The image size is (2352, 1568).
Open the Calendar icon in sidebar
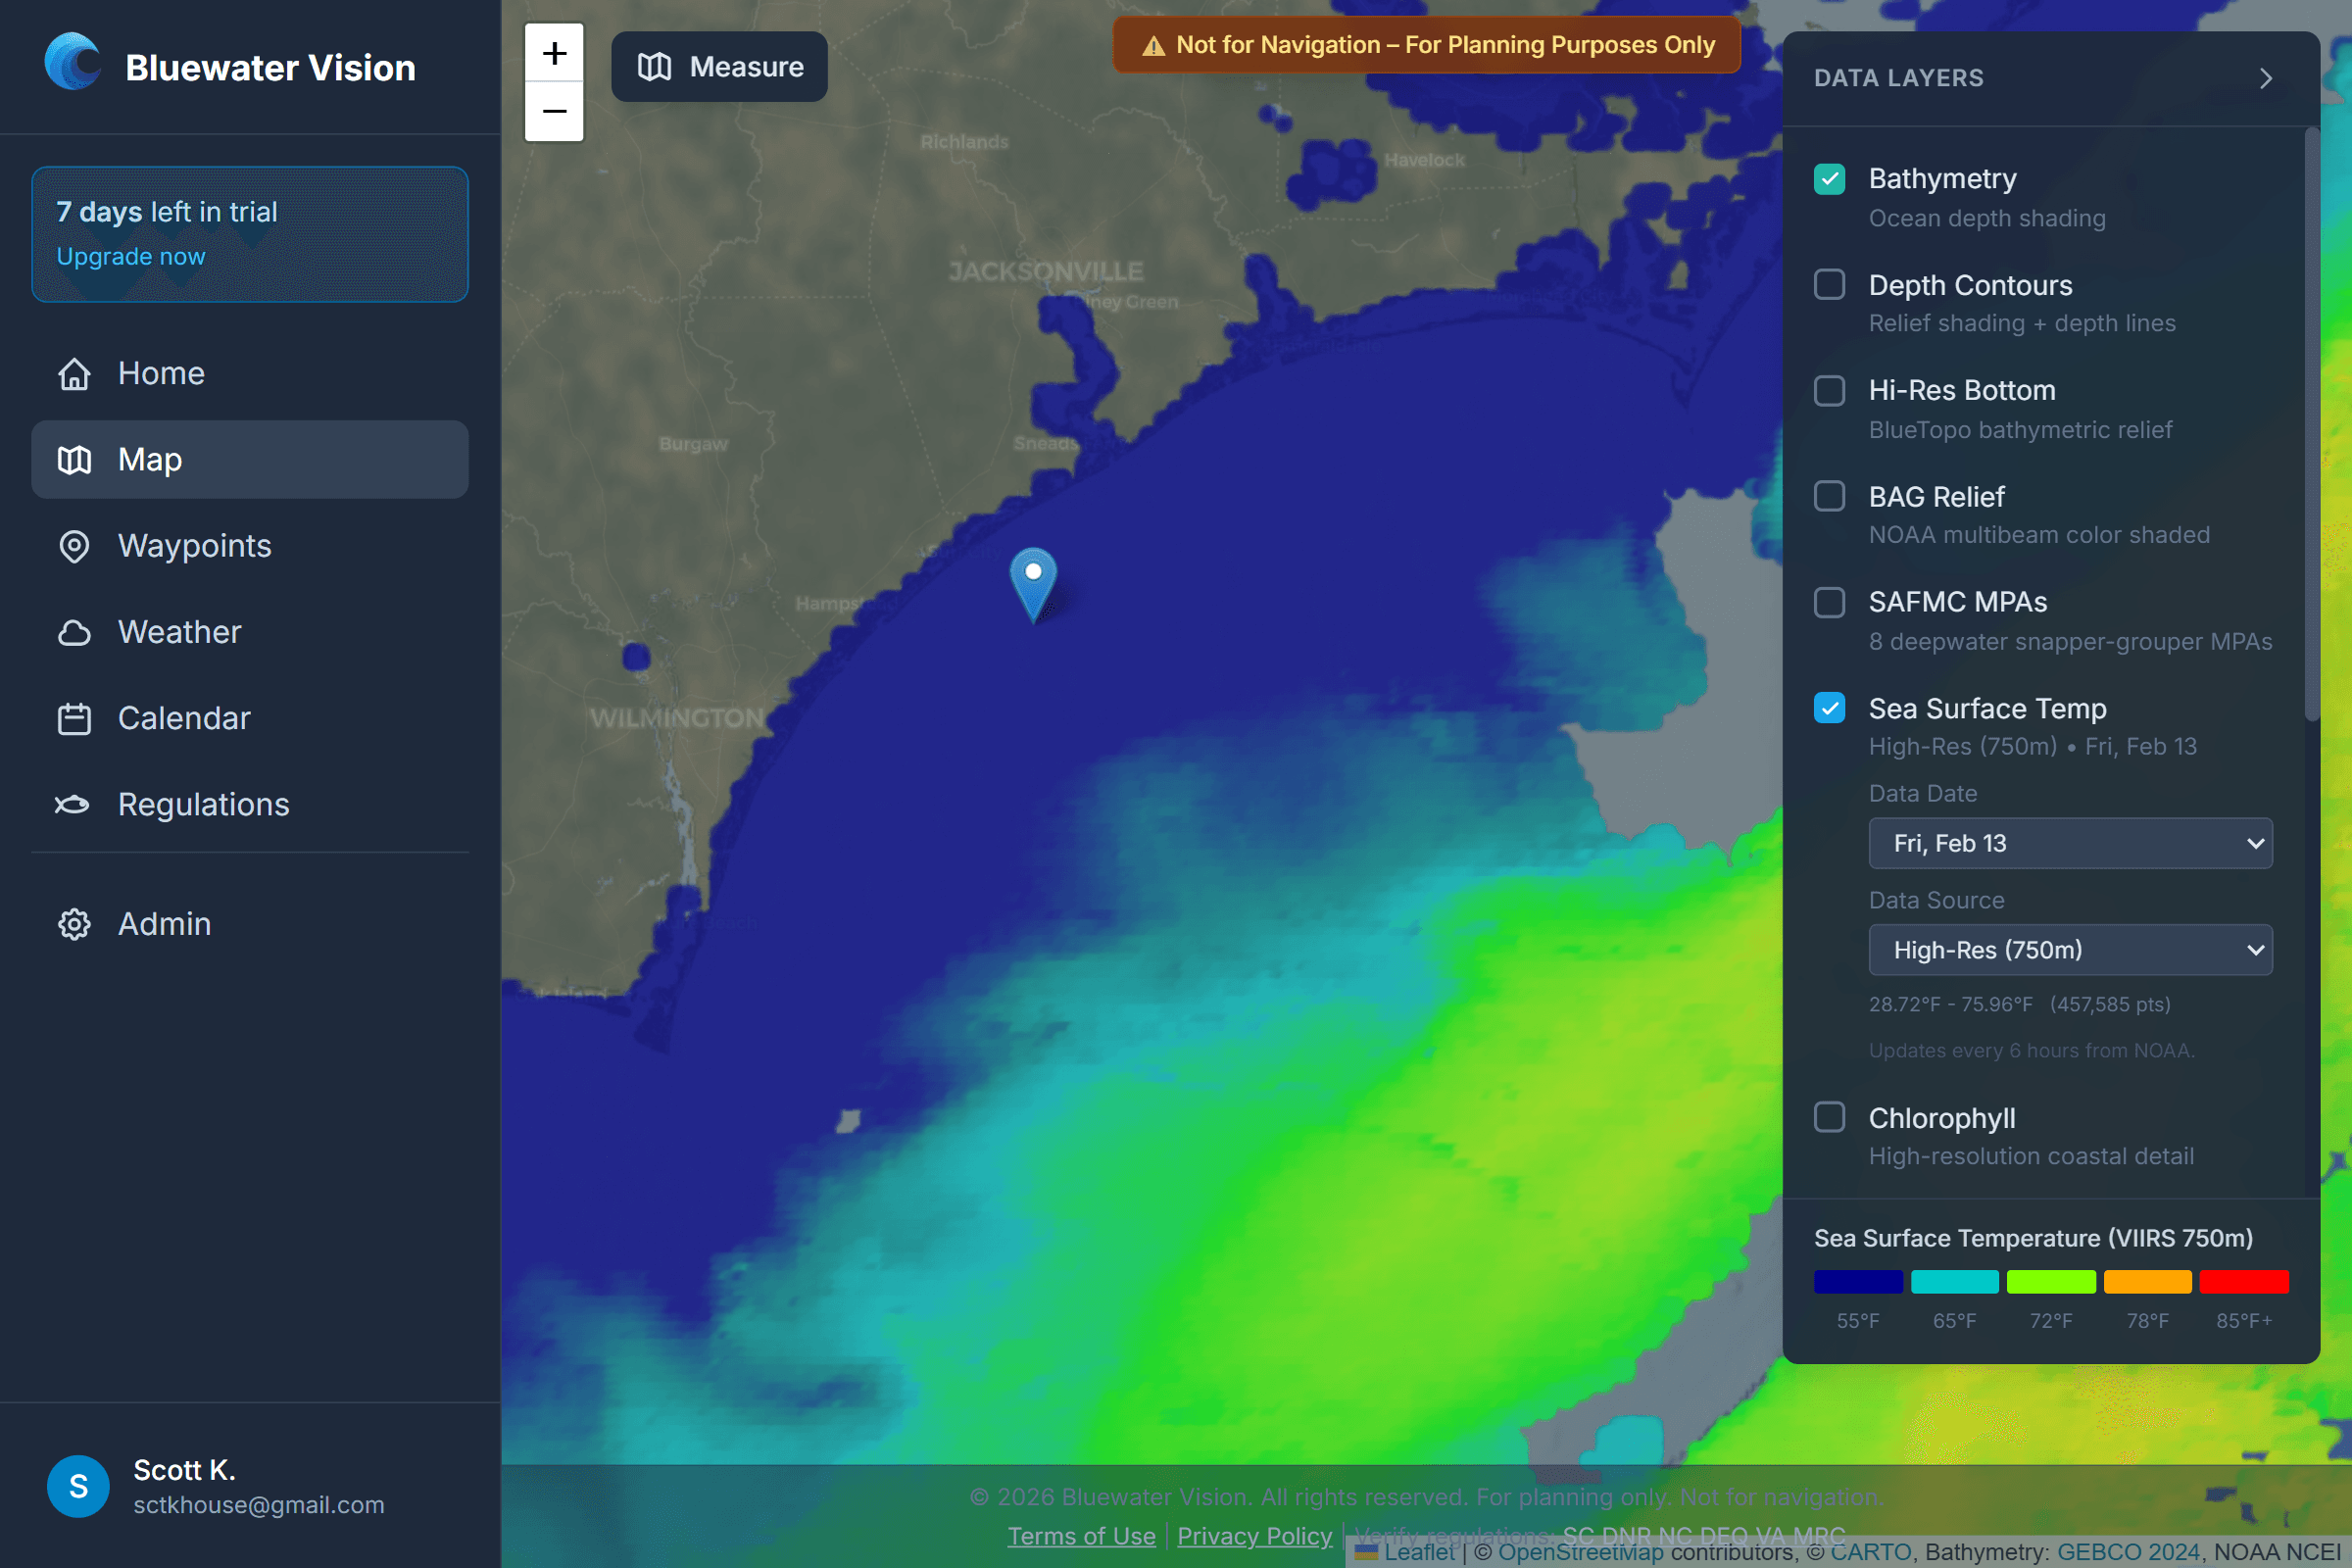pos(74,718)
